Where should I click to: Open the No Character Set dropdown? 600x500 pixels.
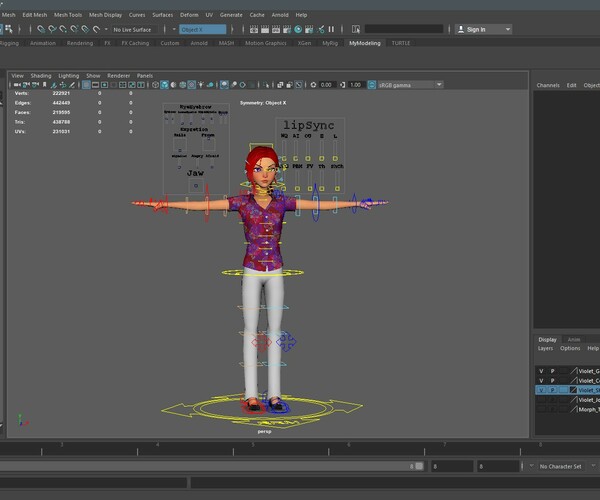pyautogui.click(x=560, y=466)
